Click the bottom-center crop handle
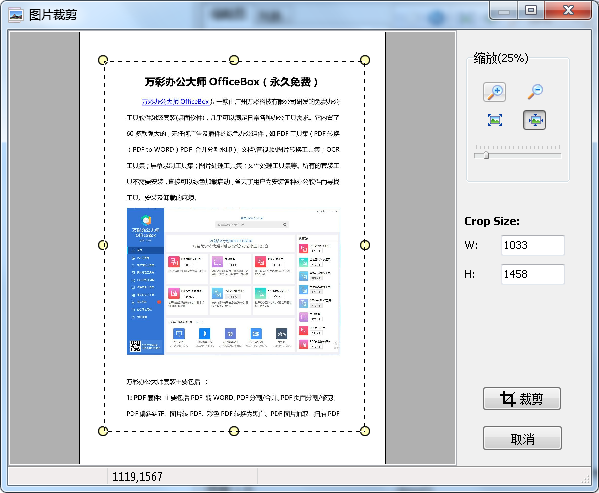Screen dimensions: 599x493 pyautogui.click(x=234, y=431)
